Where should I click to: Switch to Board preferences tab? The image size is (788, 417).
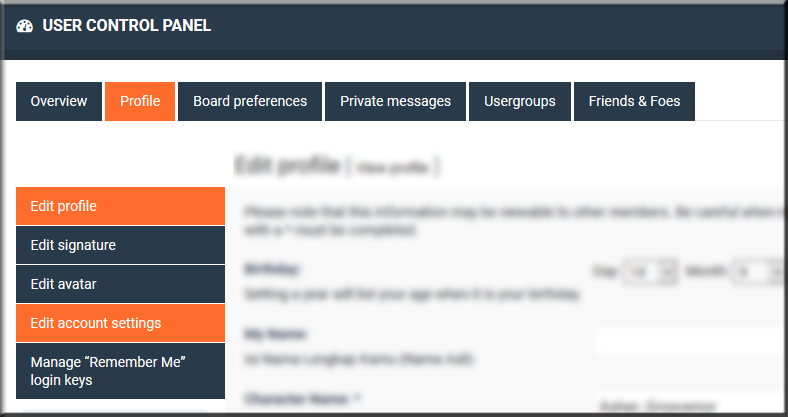(x=250, y=101)
